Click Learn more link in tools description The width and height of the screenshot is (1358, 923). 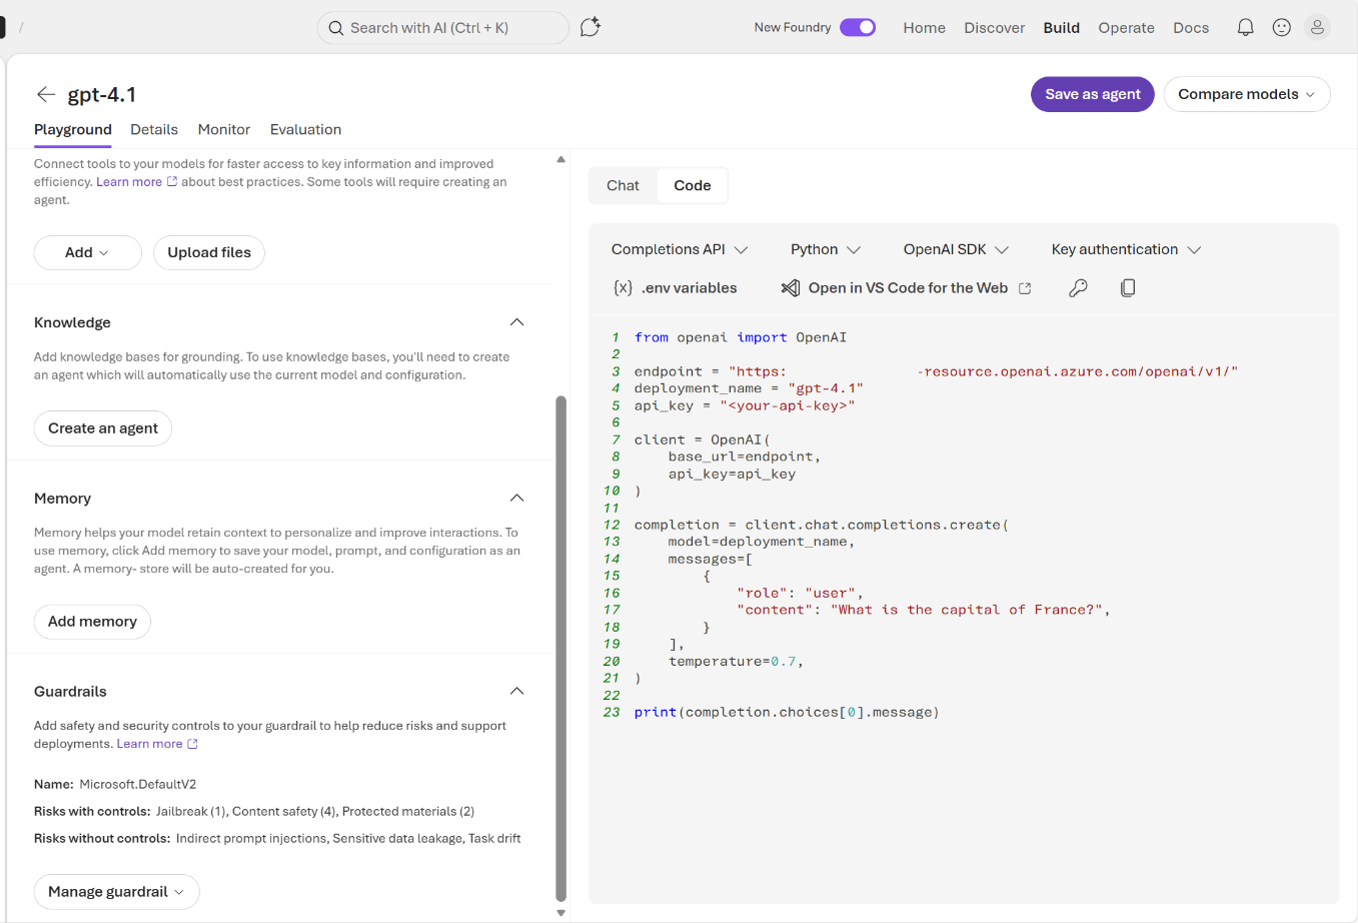tap(129, 182)
